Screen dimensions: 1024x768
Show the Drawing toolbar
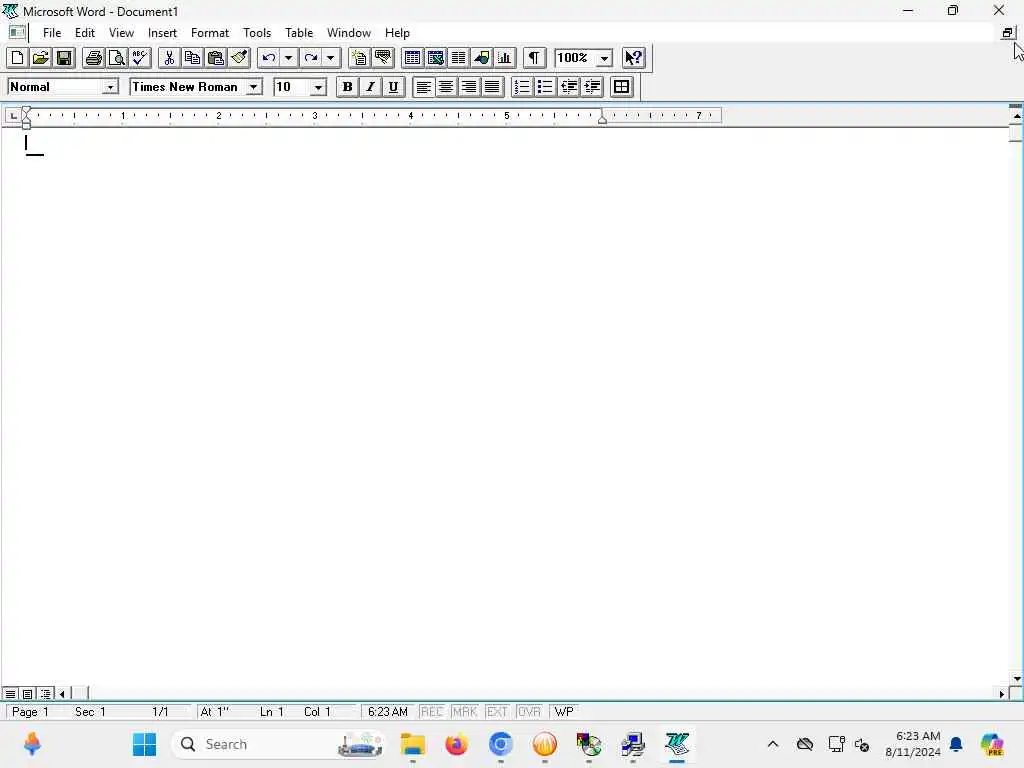click(482, 58)
